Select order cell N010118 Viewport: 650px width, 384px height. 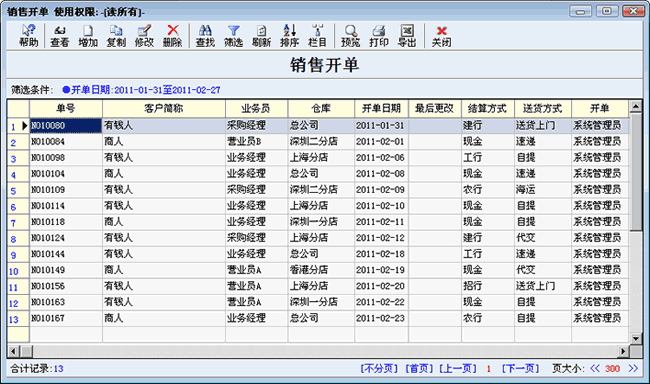click(x=66, y=222)
